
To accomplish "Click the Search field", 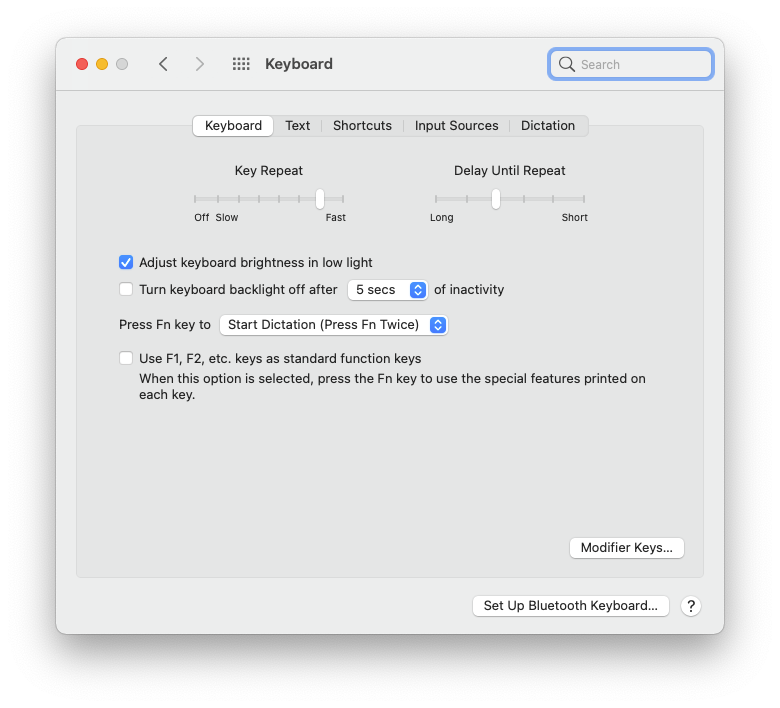I will tap(631, 64).
